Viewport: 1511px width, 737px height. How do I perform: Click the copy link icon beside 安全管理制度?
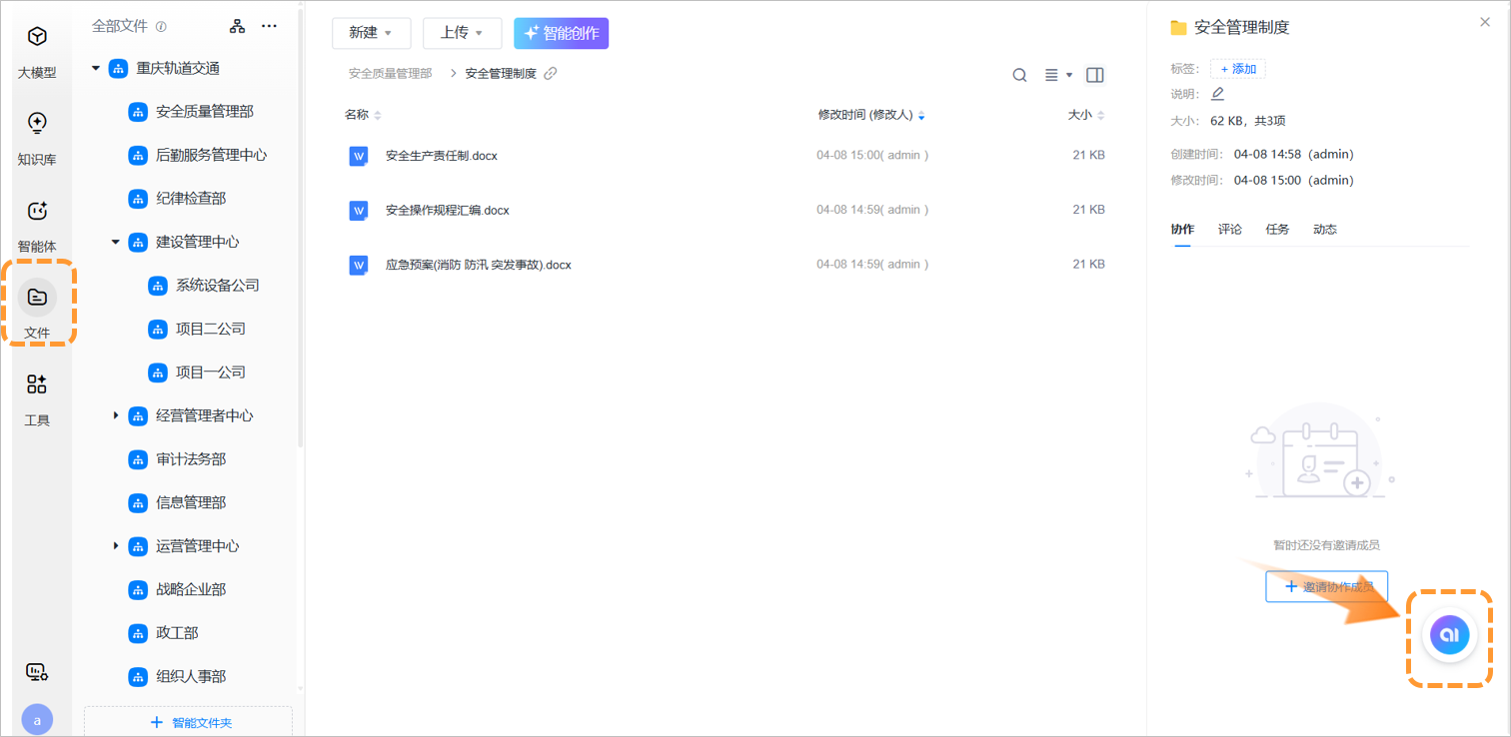coord(550,74)
